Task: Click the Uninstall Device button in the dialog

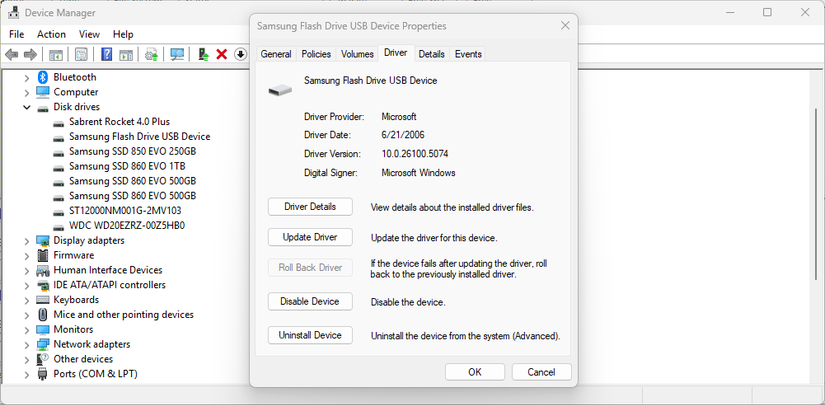Action: click(x=310, y=336)
